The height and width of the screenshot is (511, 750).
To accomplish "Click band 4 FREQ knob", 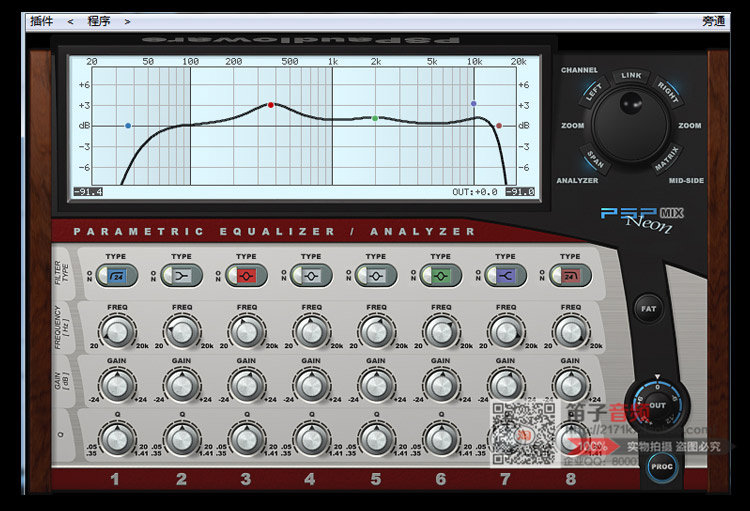I will click(x=311, y=332).
